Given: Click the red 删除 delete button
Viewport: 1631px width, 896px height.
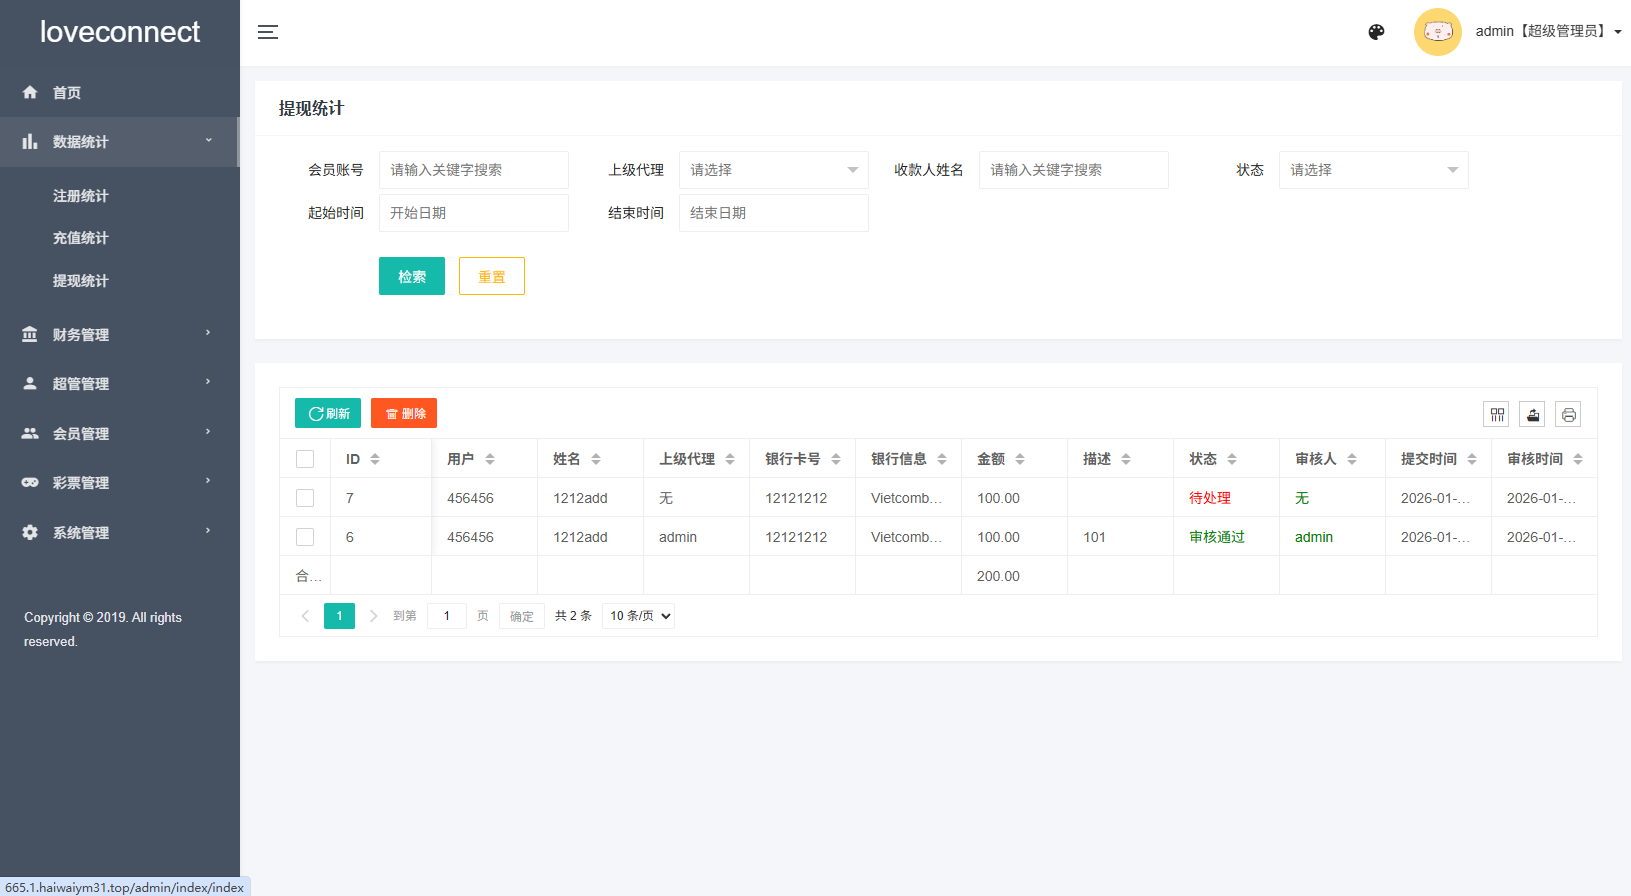Looking at the screenshot, I should point(404,413).
